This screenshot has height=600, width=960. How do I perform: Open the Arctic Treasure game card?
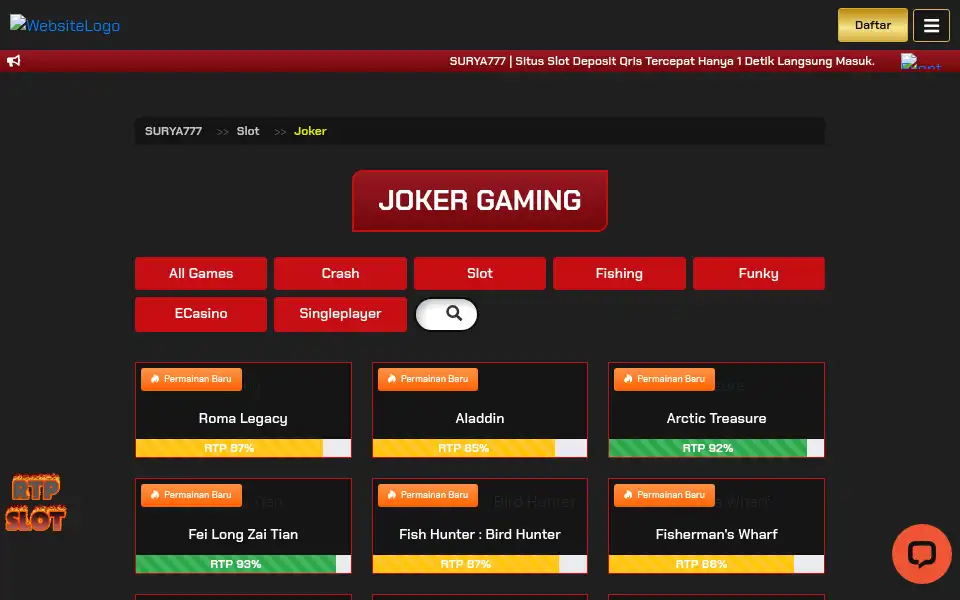click(x=716, y=410)
